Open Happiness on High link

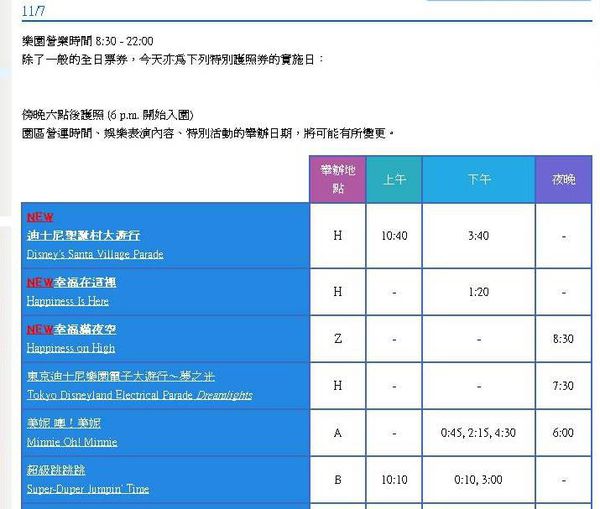(x=71, y=348)
